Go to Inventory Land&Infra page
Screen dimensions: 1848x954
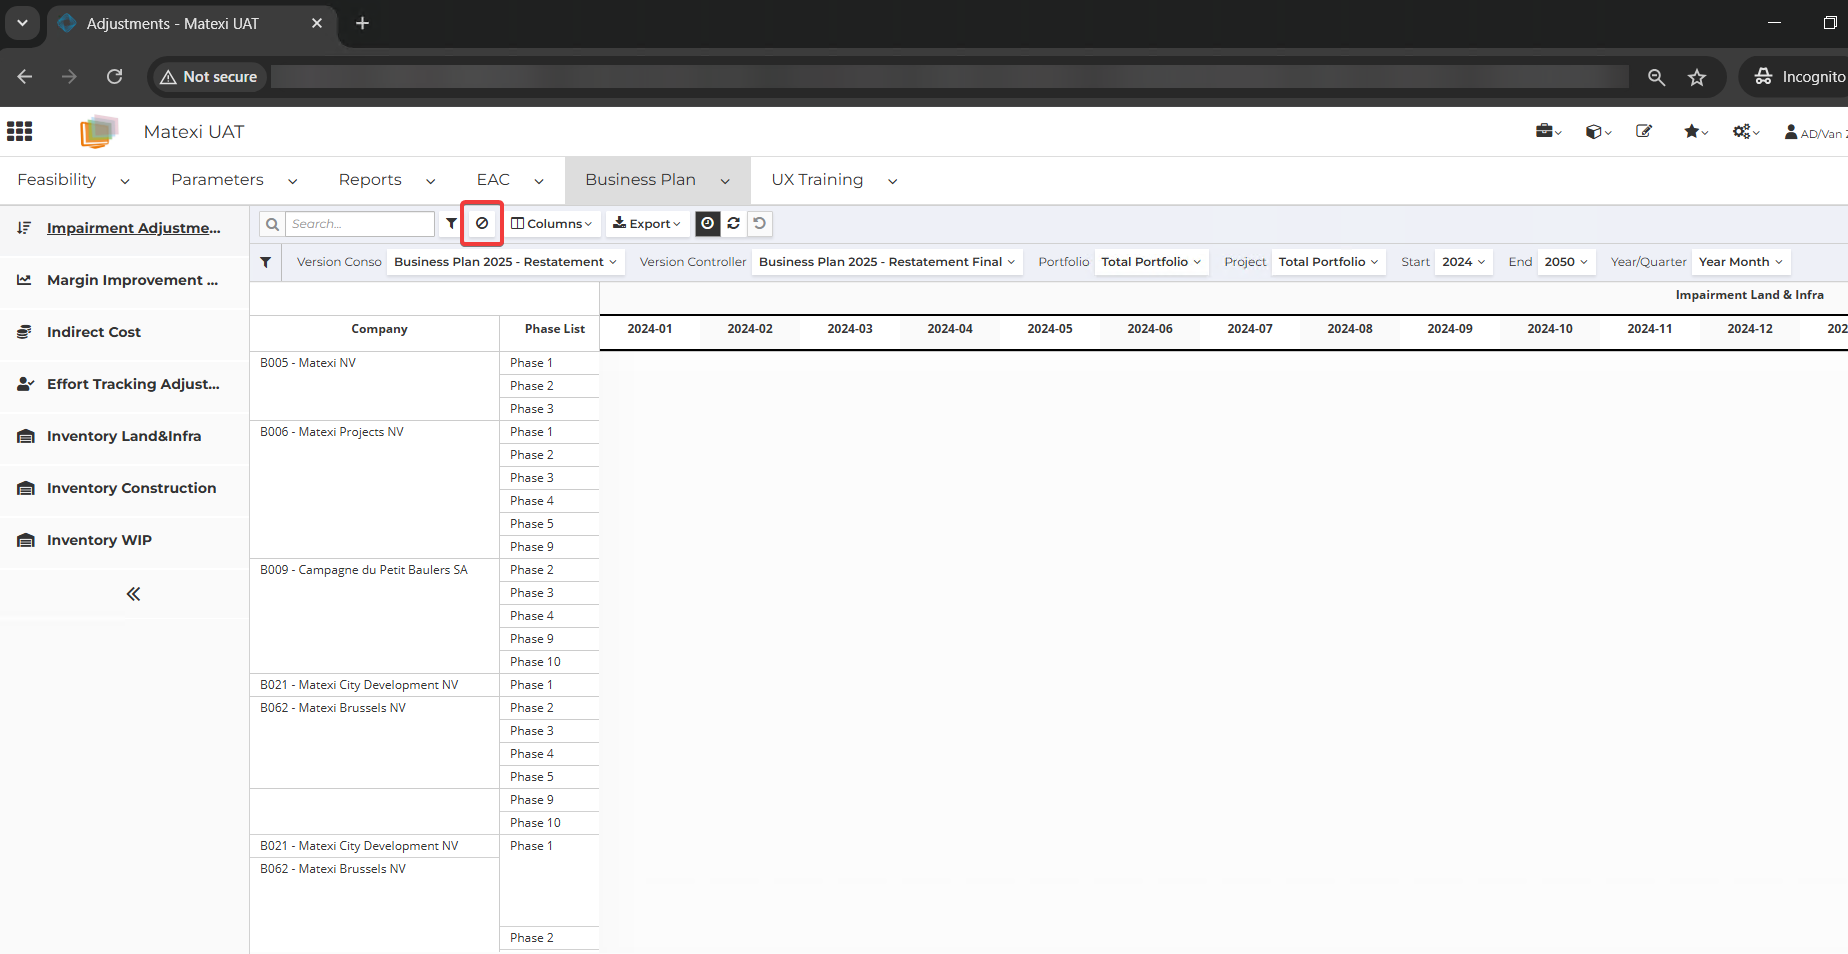tap(124, 436)
